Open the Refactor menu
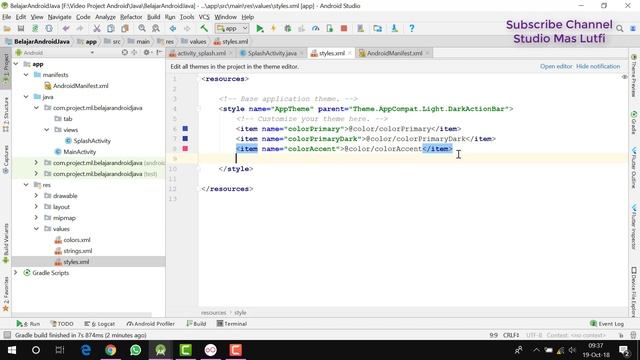Viewport: 640px width, 360px height. point(131,17)
